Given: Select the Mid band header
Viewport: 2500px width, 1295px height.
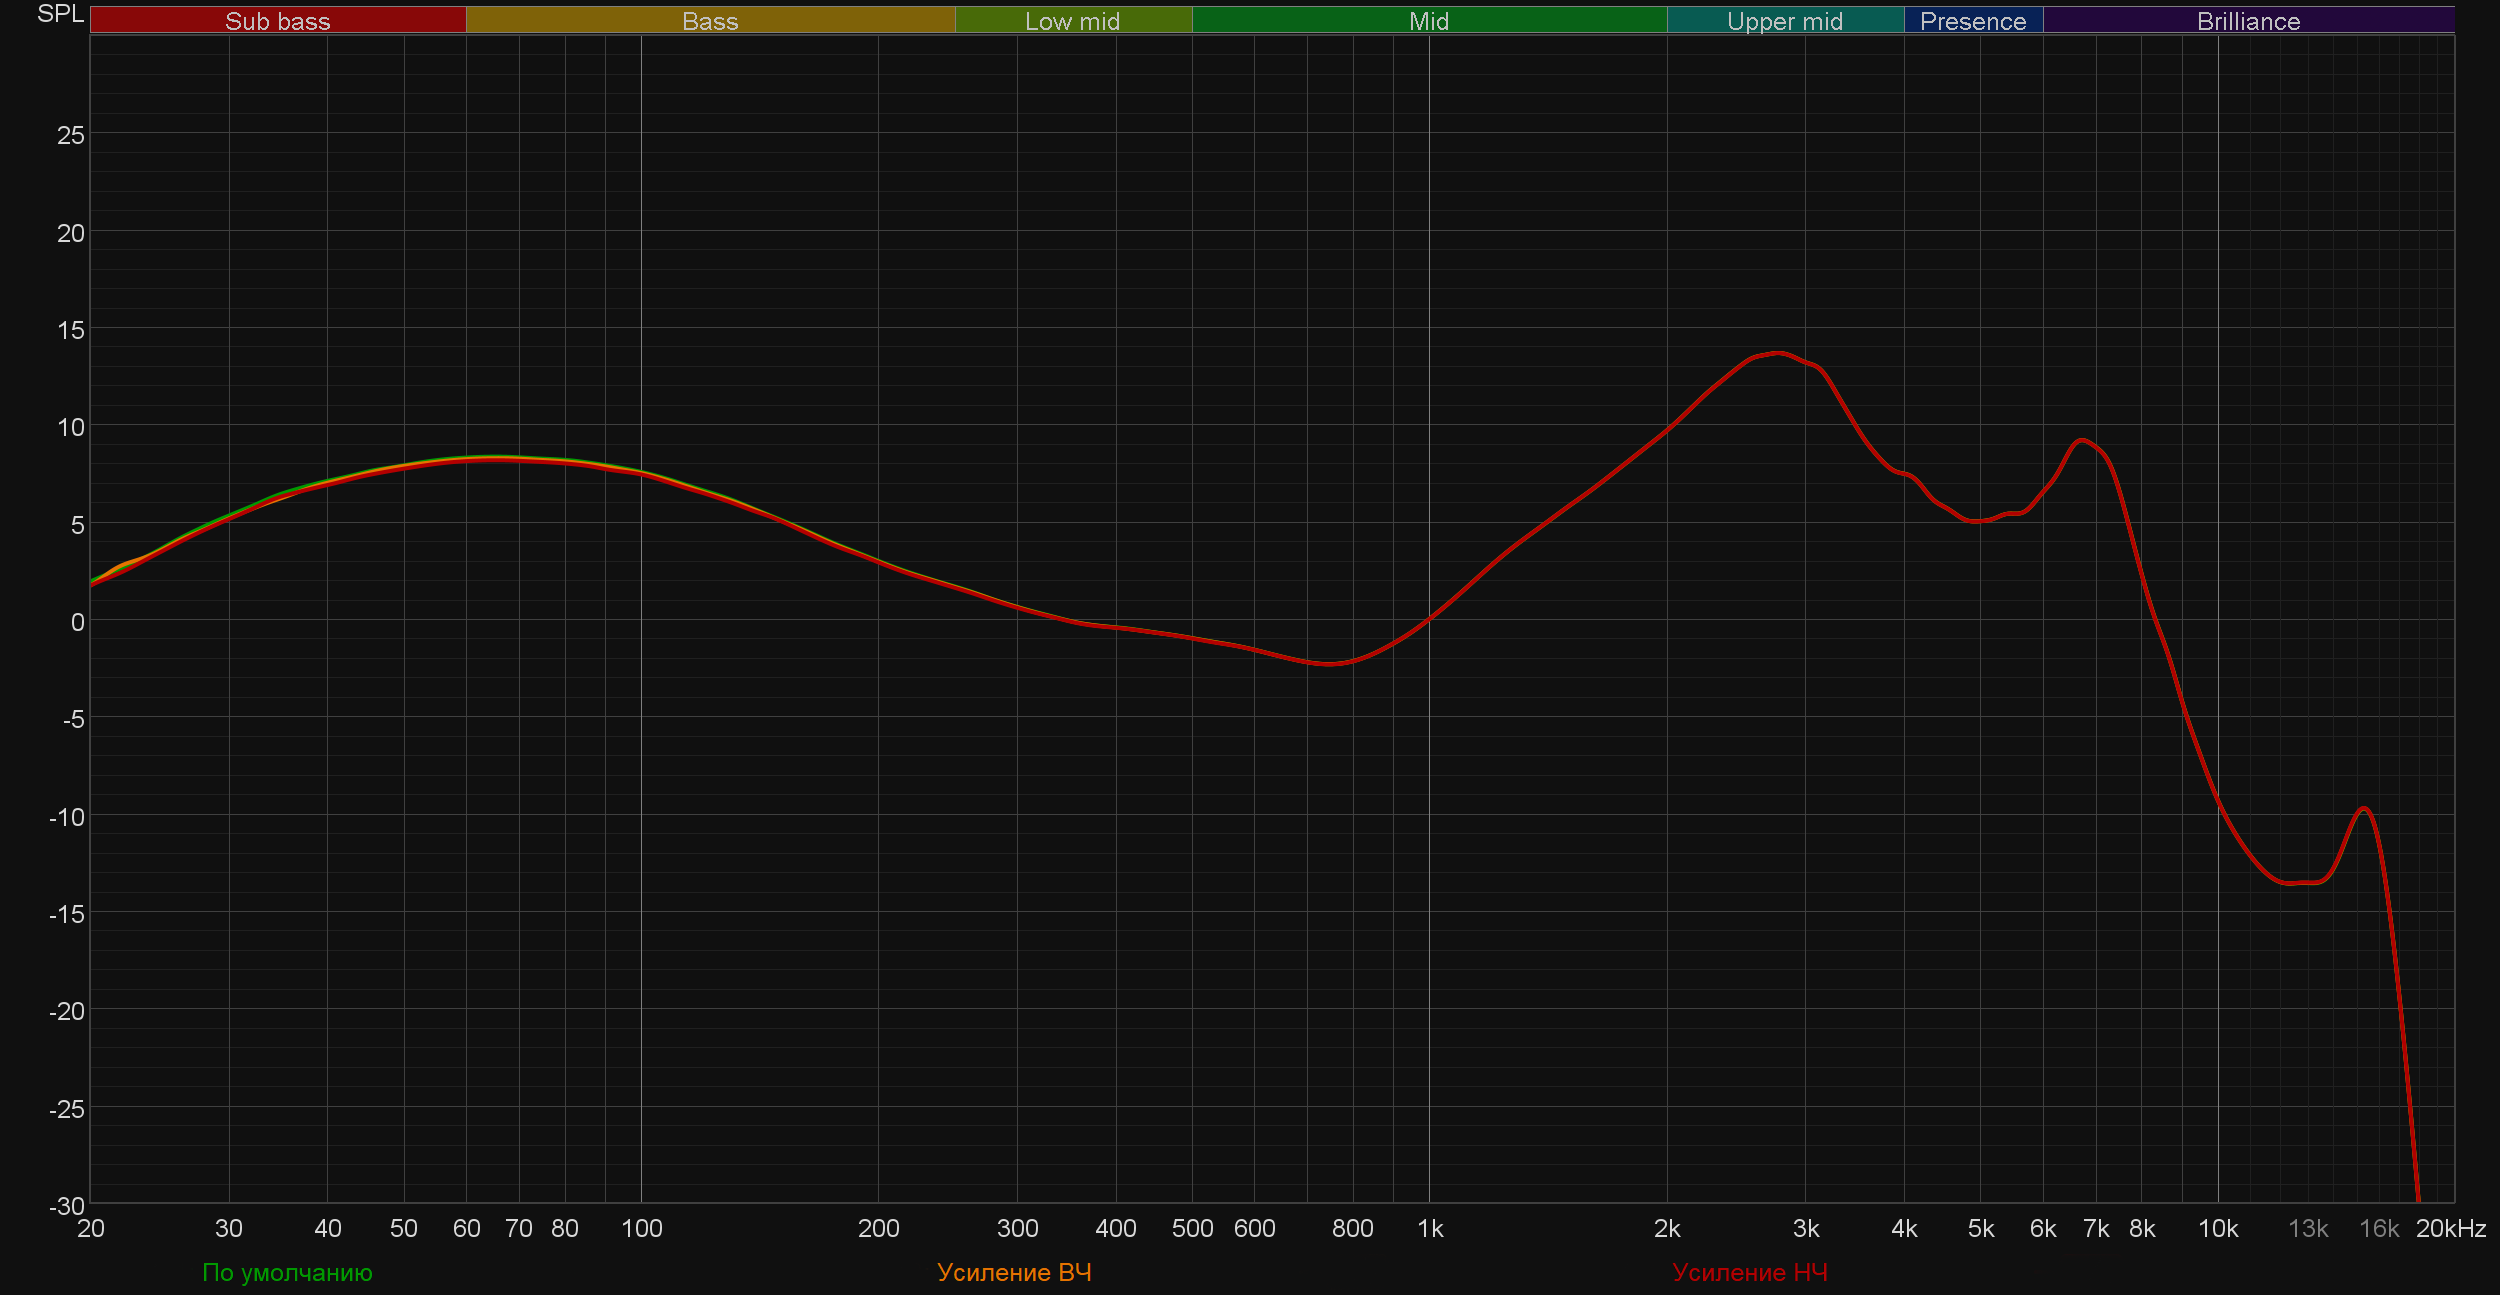Looking at the screenshot, I should [1428, 21].
